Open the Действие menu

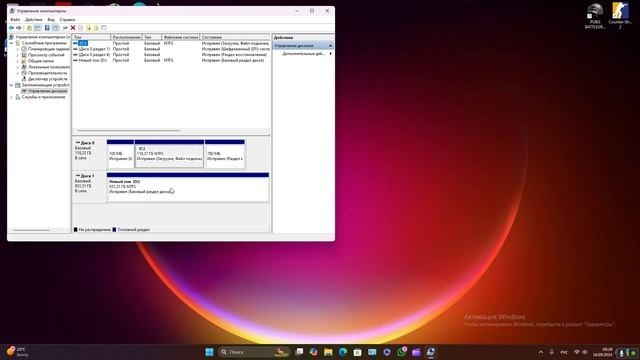[x=33, y=20]
